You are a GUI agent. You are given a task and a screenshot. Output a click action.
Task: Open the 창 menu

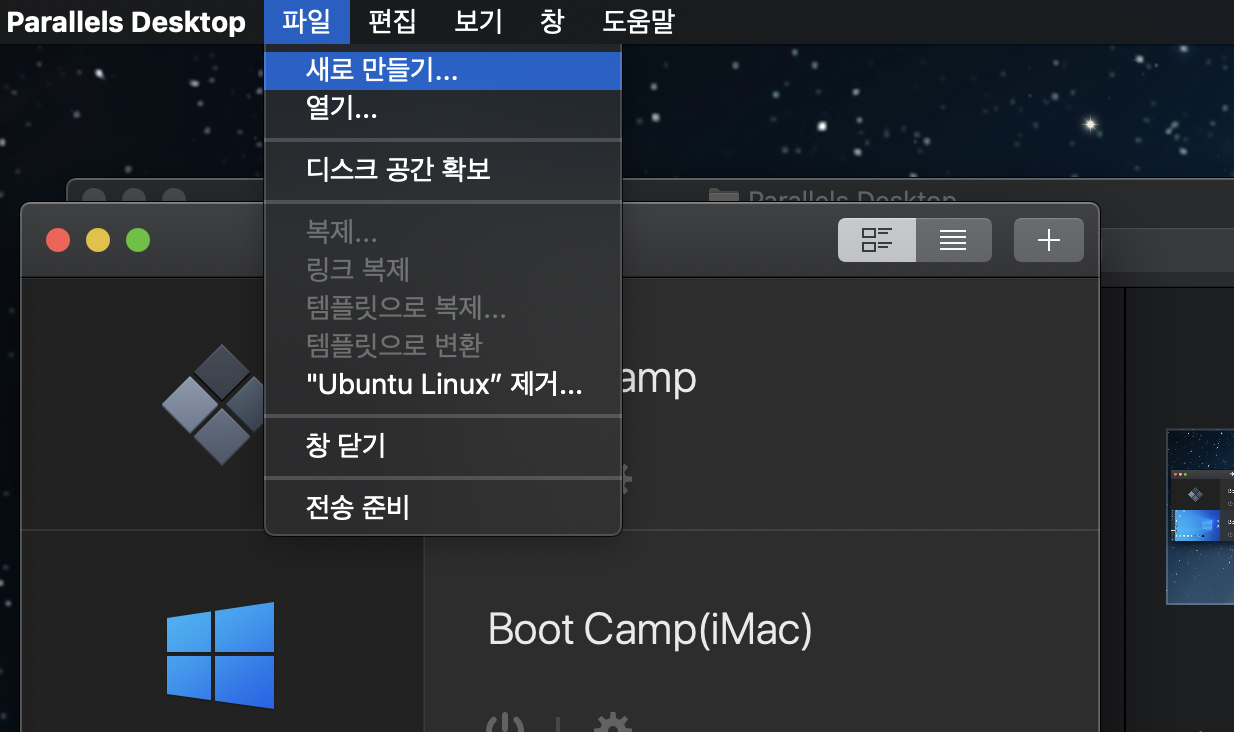pos(552,22)
